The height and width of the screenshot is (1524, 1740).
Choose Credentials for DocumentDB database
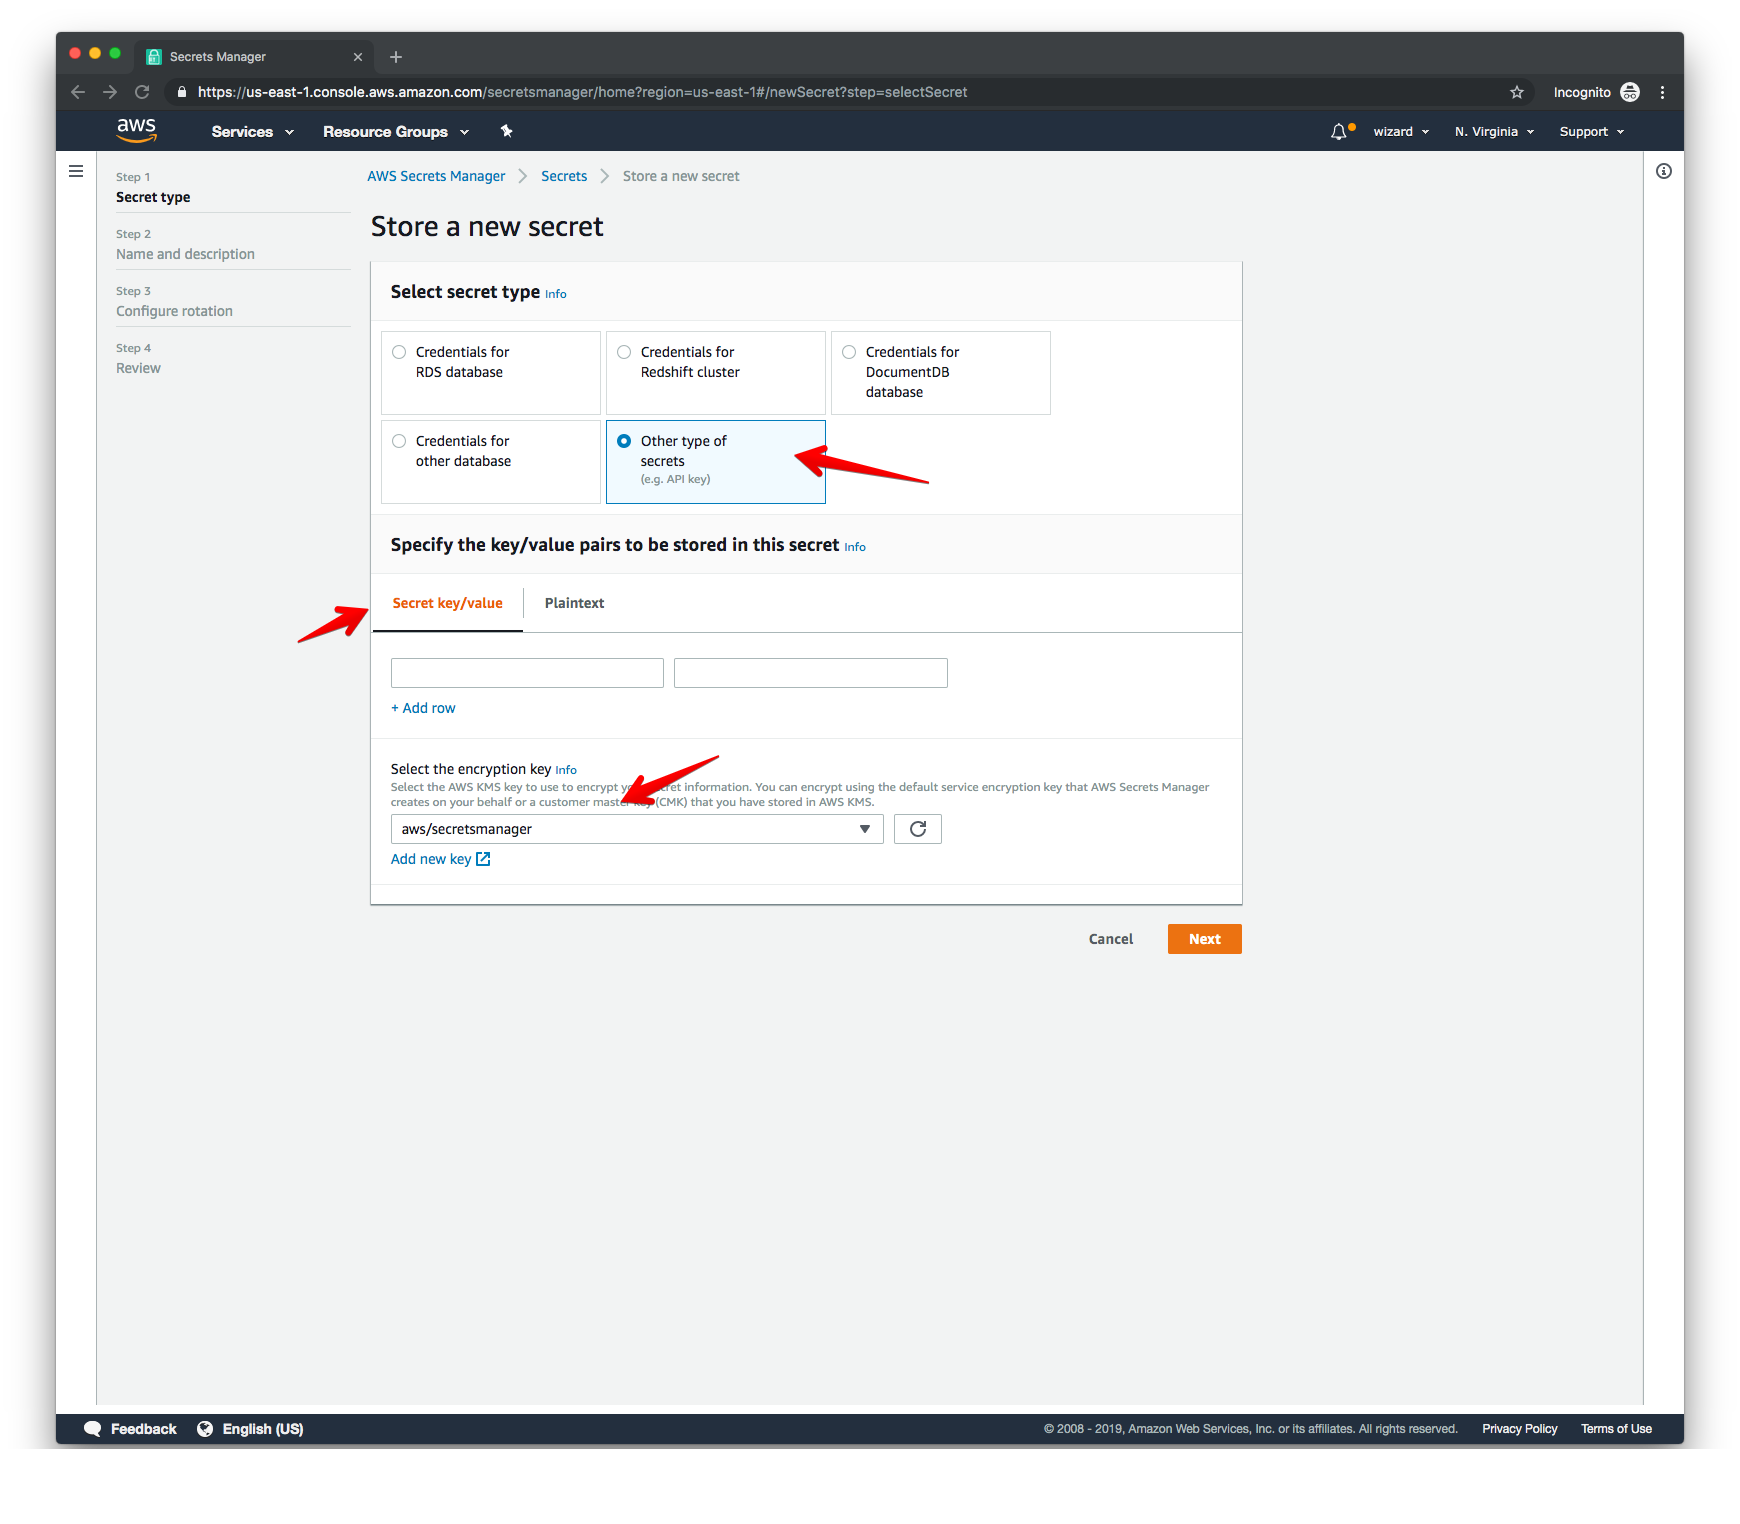(849, 352)
